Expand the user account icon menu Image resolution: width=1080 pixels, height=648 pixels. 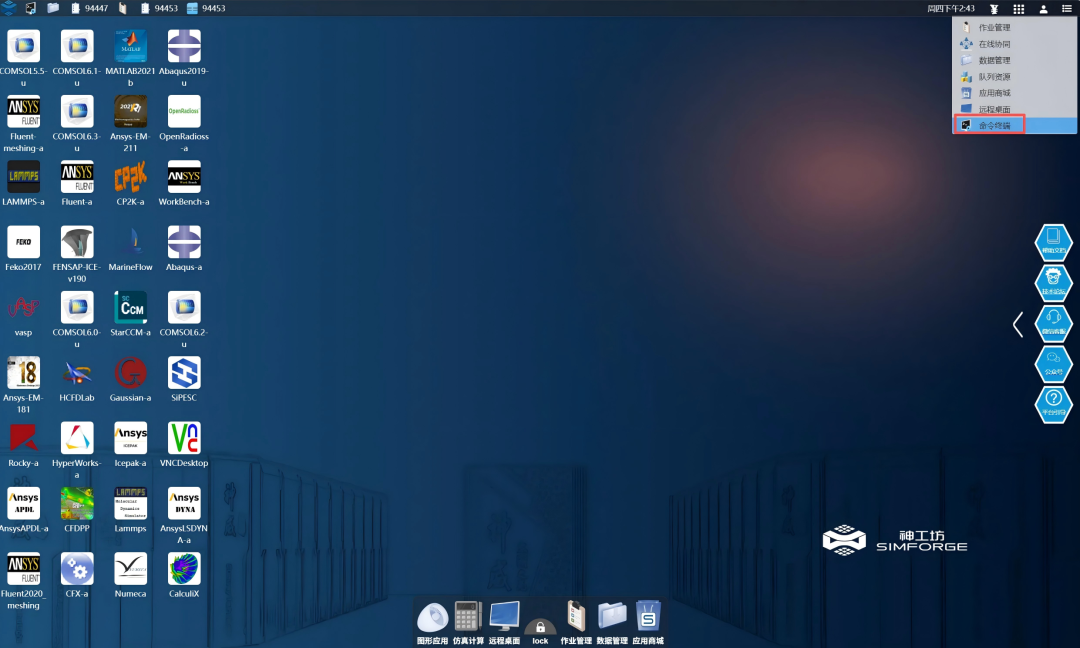[1043, 8]
